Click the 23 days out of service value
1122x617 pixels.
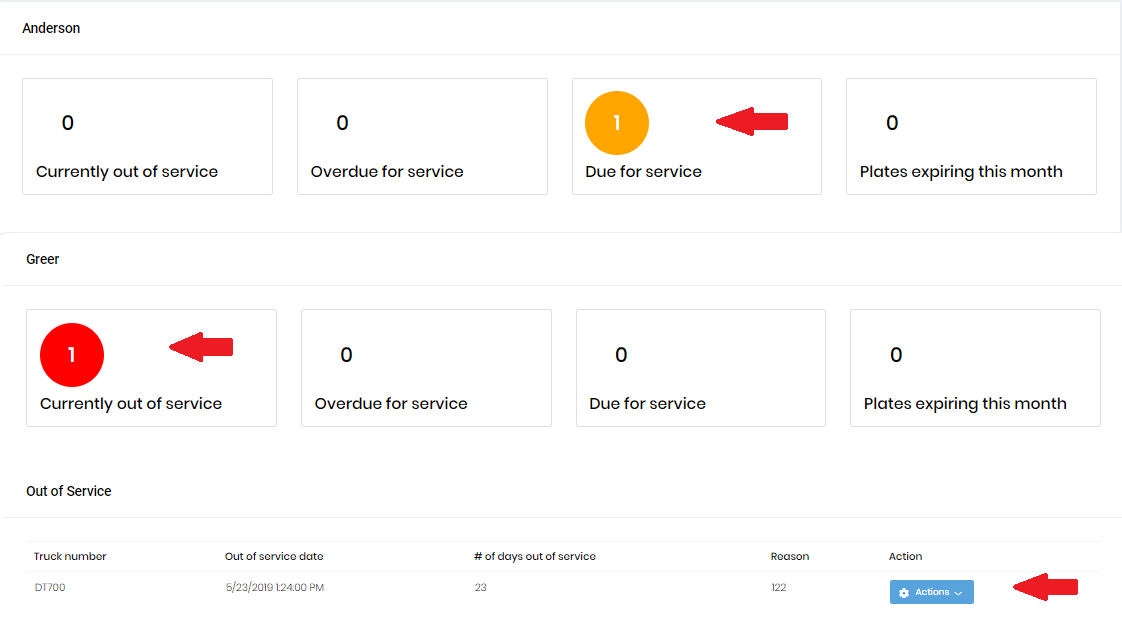coord(480,587)
